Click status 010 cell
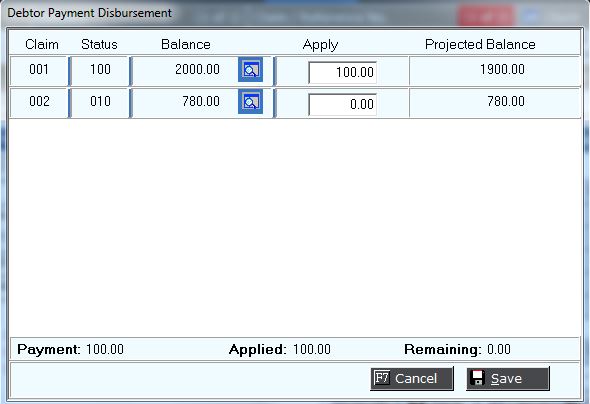 [x=100, y=102]
